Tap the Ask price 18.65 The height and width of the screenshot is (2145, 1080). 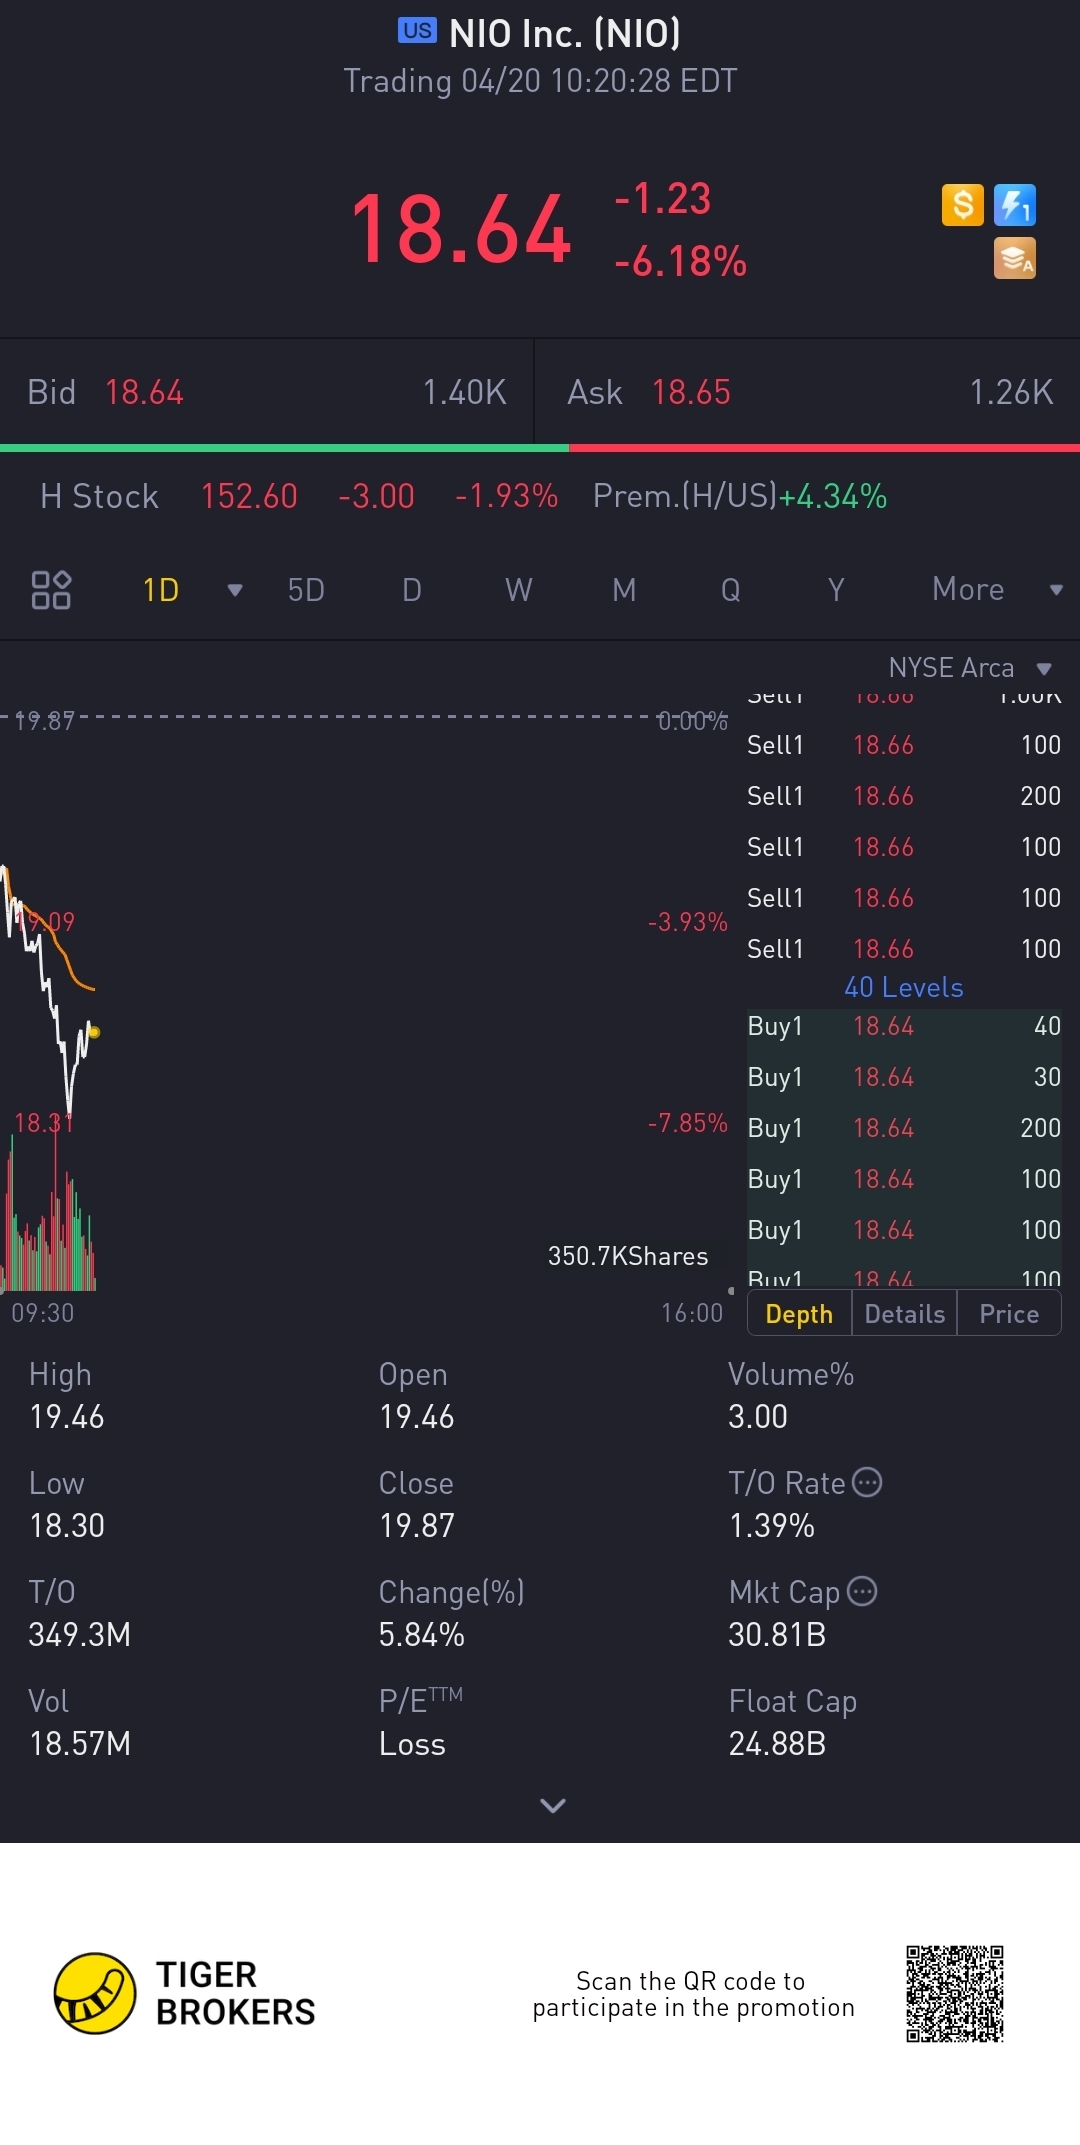[x=691, y=393]
